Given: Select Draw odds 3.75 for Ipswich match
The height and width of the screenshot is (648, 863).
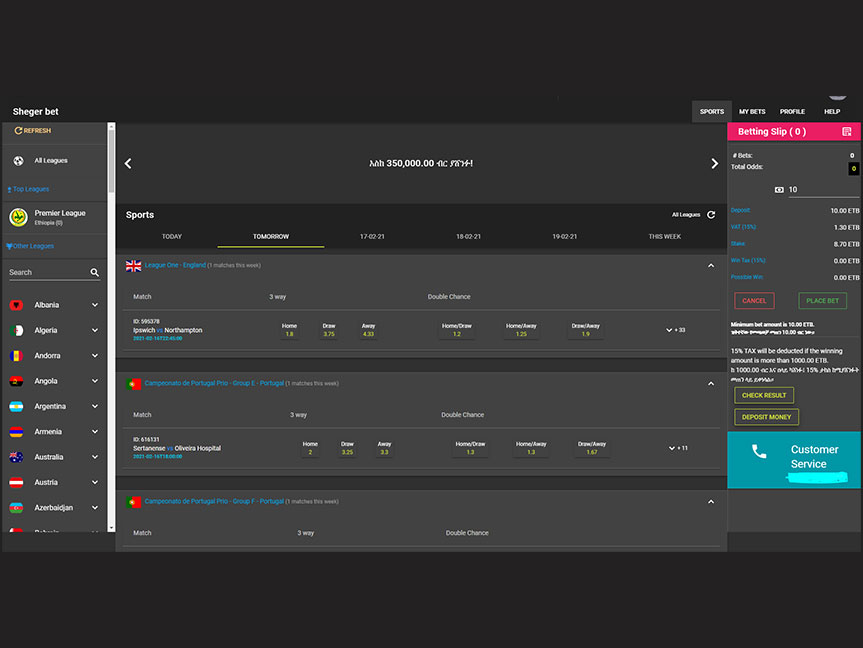Looking at the screenshot, I should point(329,330).
